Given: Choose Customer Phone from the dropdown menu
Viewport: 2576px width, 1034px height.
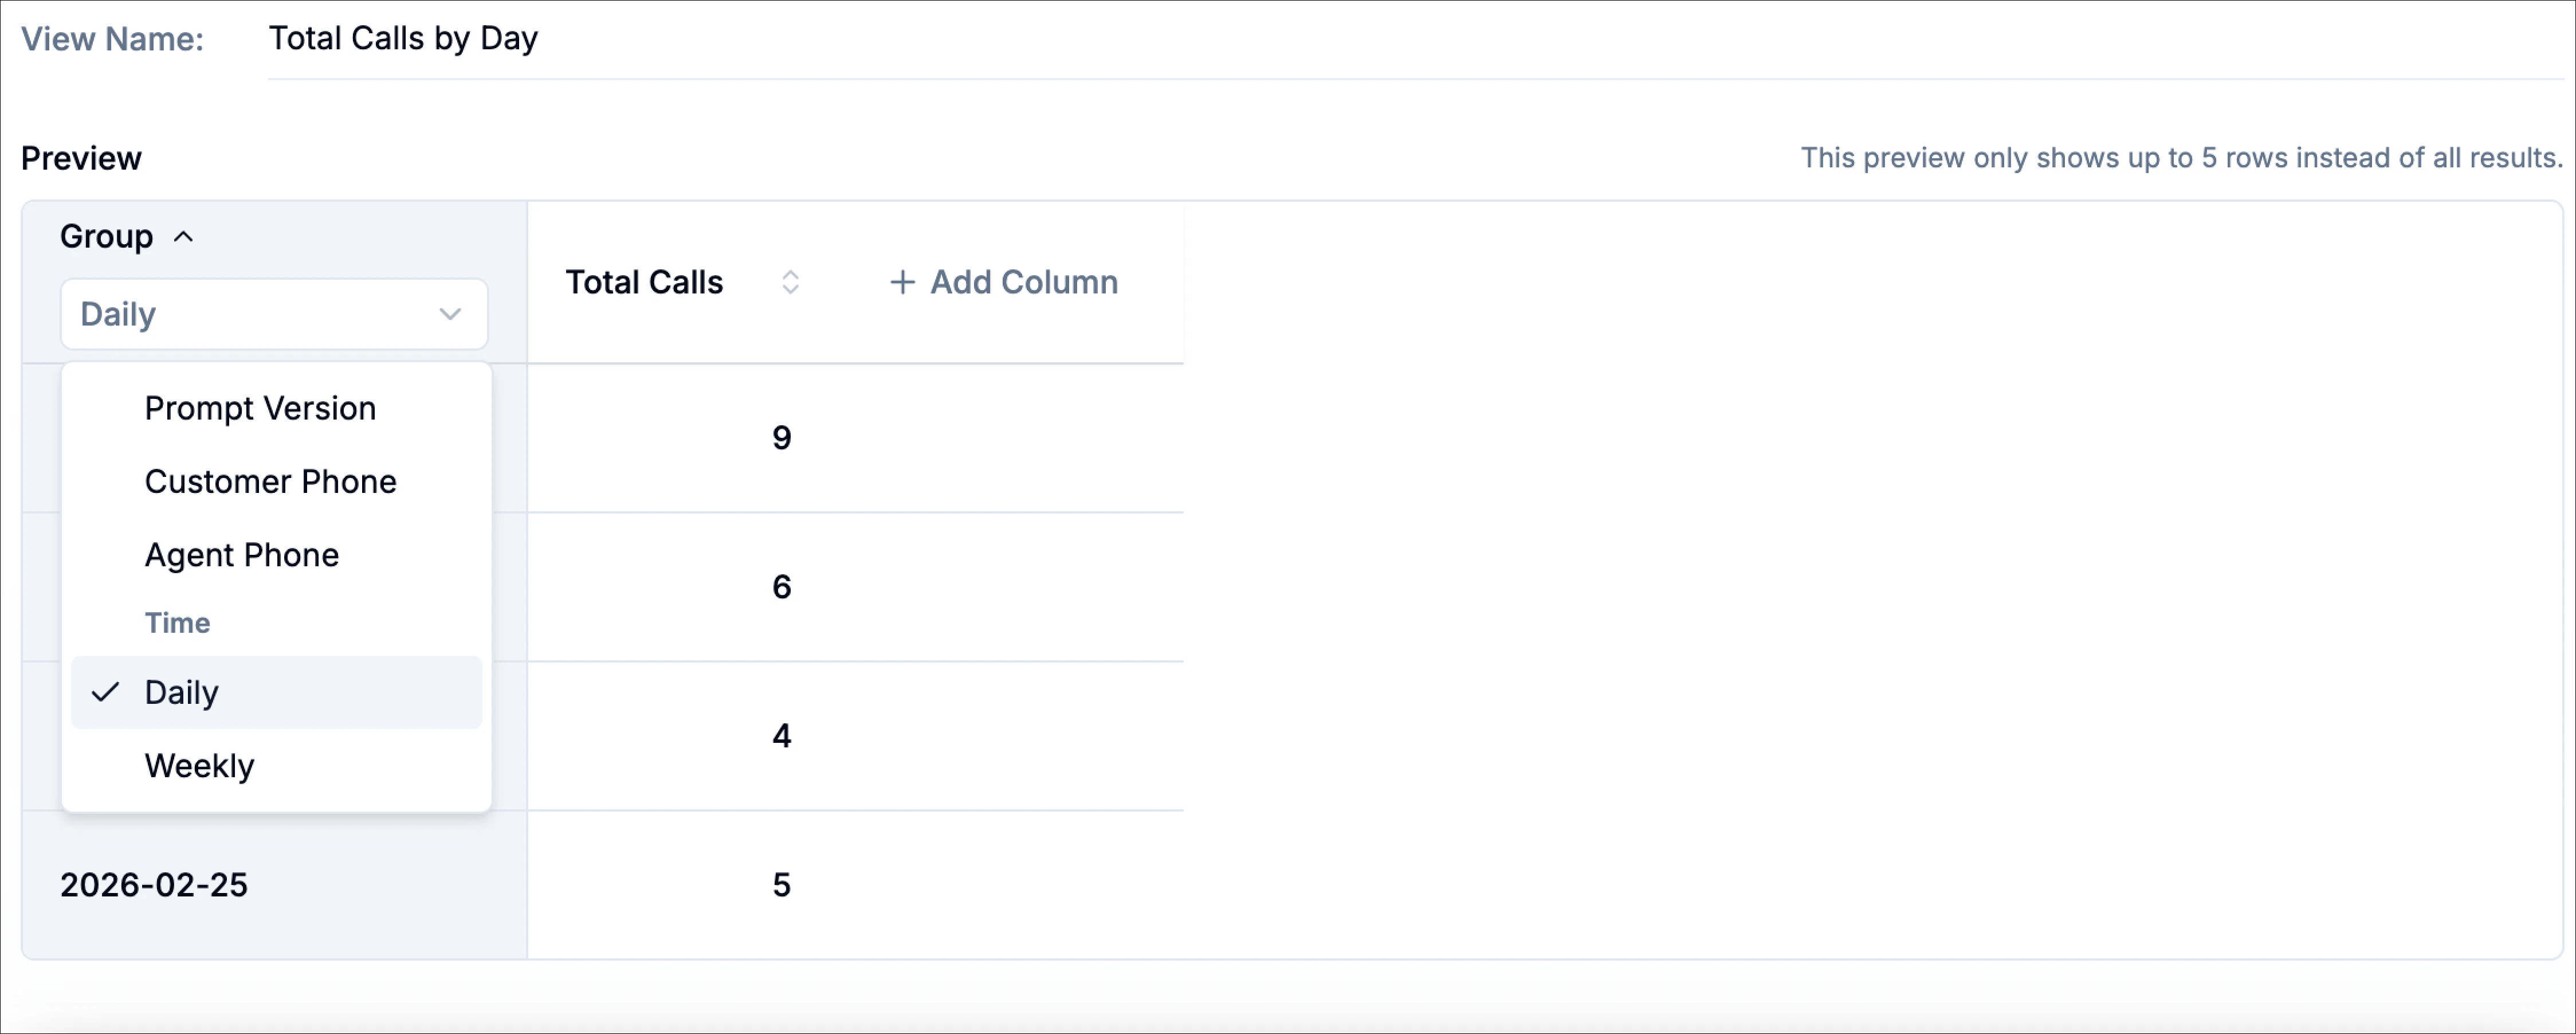Looking at the screenshot, I should tap(270, 481).
